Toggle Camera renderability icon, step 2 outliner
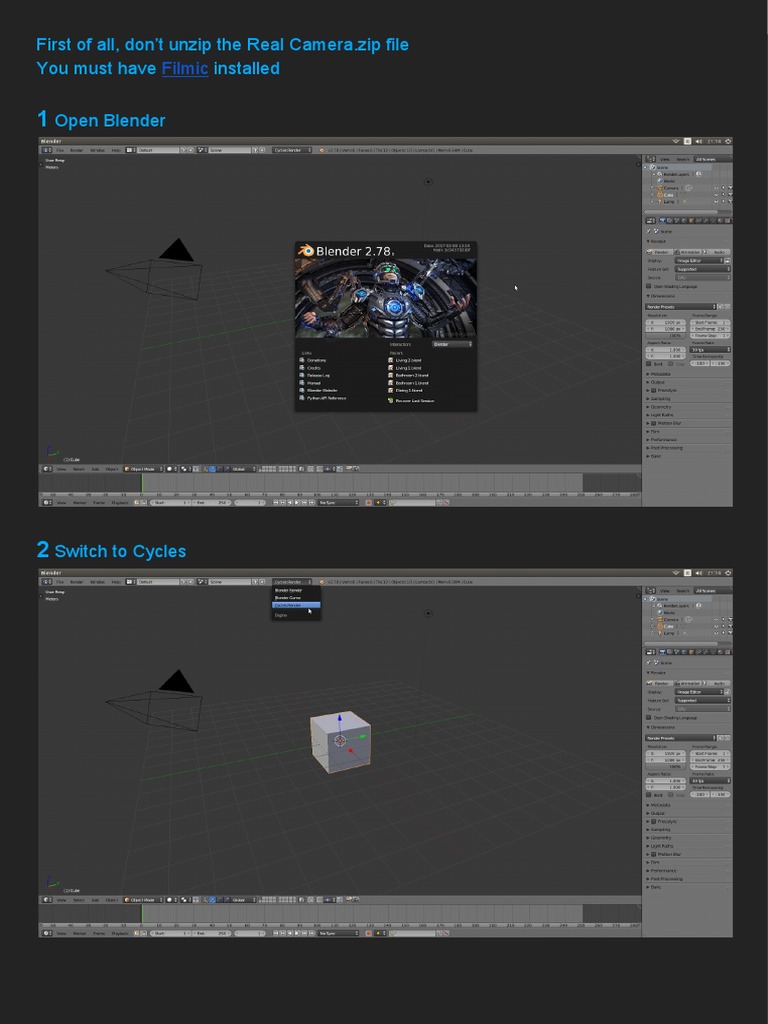768x1024 pixels. pos(730,619)
